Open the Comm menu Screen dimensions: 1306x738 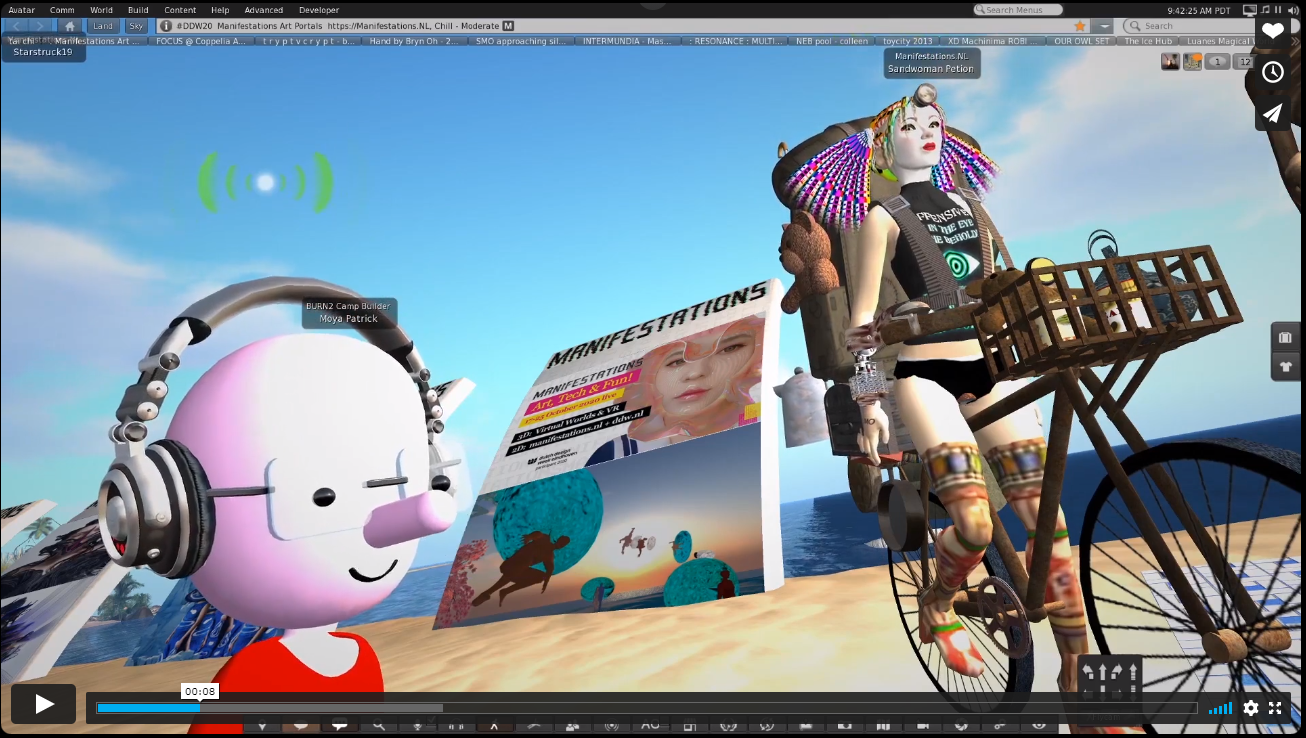tap(62, 10)
